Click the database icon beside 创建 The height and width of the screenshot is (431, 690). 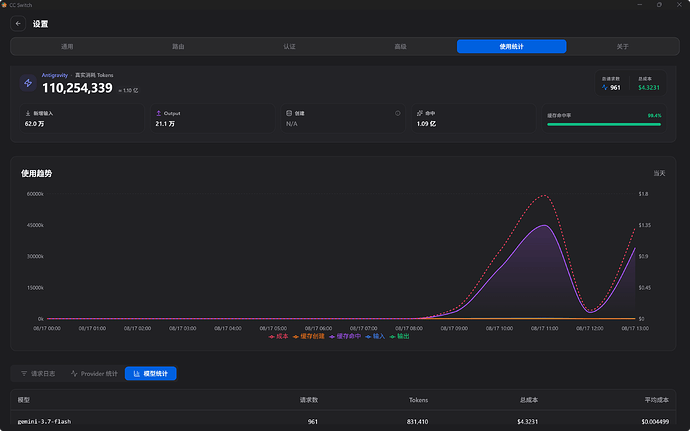click(289, 114)
